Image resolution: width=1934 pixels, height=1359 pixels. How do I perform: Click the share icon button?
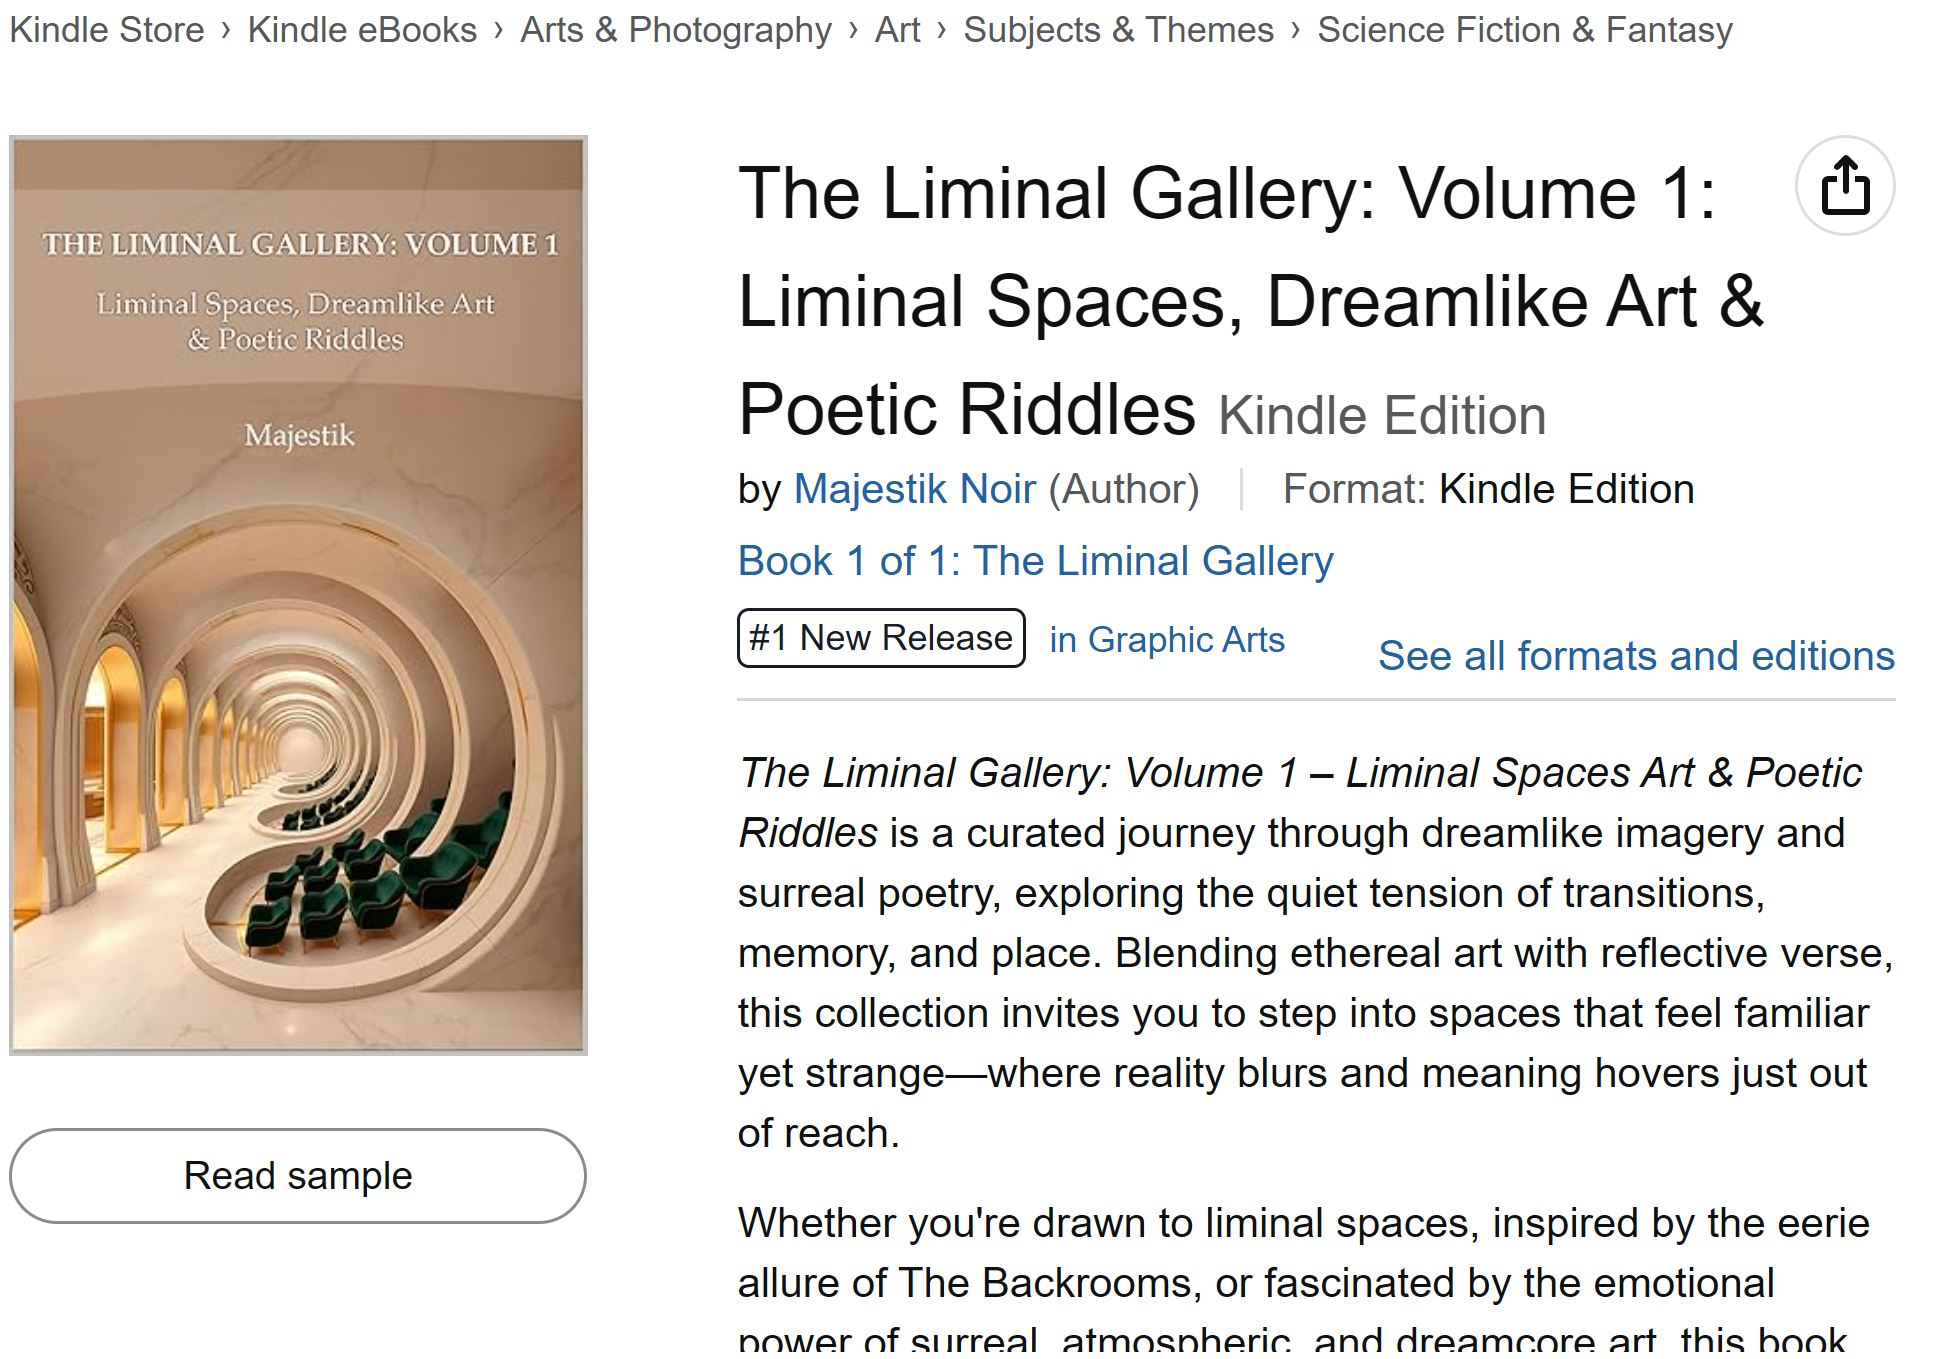coord(1844,186)
